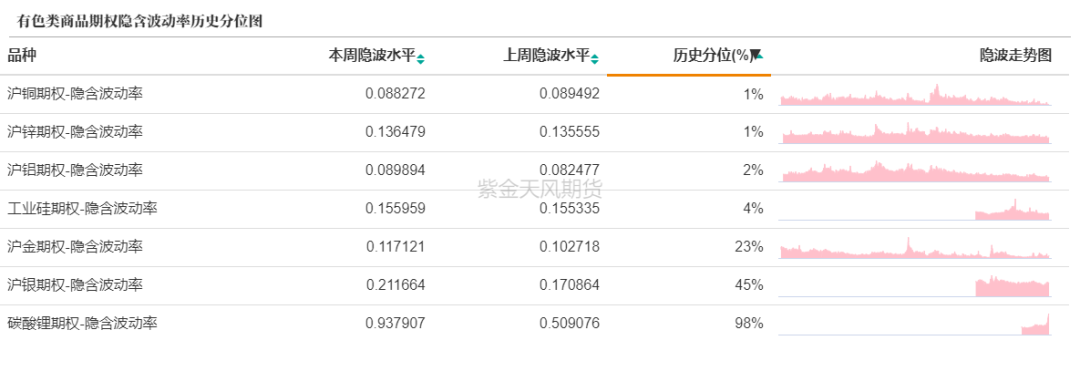Open 沪铜期权 volatility trend sparkline
This screenshot has height=392, width=1080.
click(915, 95)
